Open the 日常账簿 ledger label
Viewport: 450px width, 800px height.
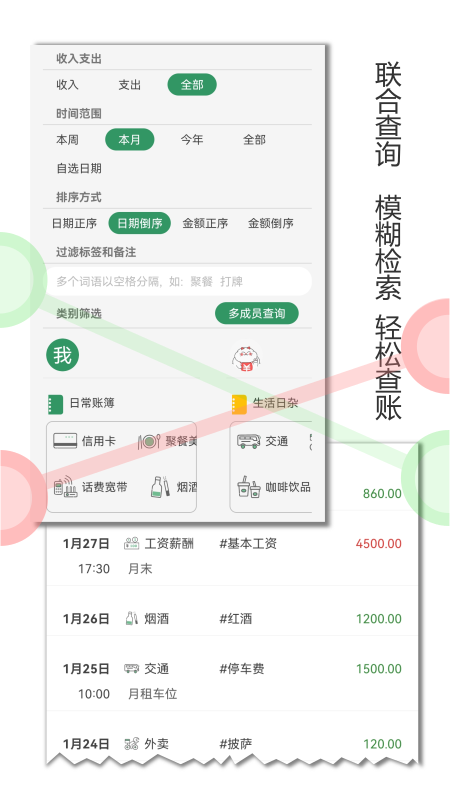92,403
